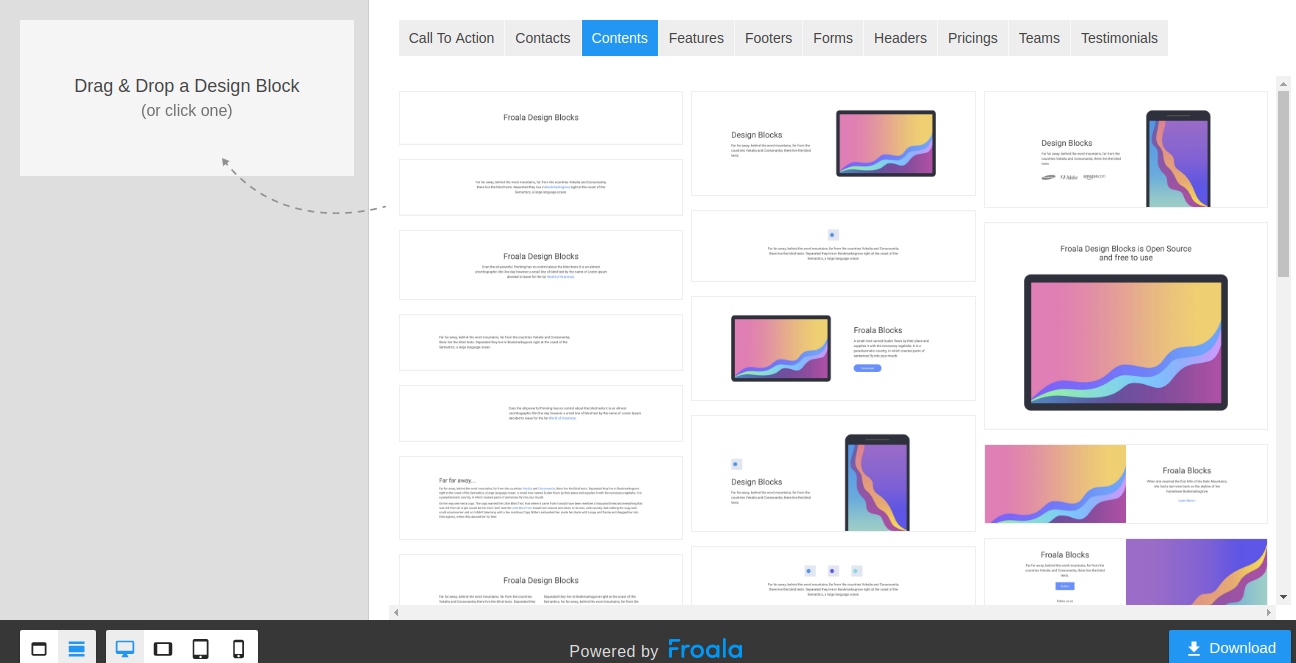Screen dimensions: 1296x663
Task: Switch to the Testimonials tab
Action: coord(1119,37)
